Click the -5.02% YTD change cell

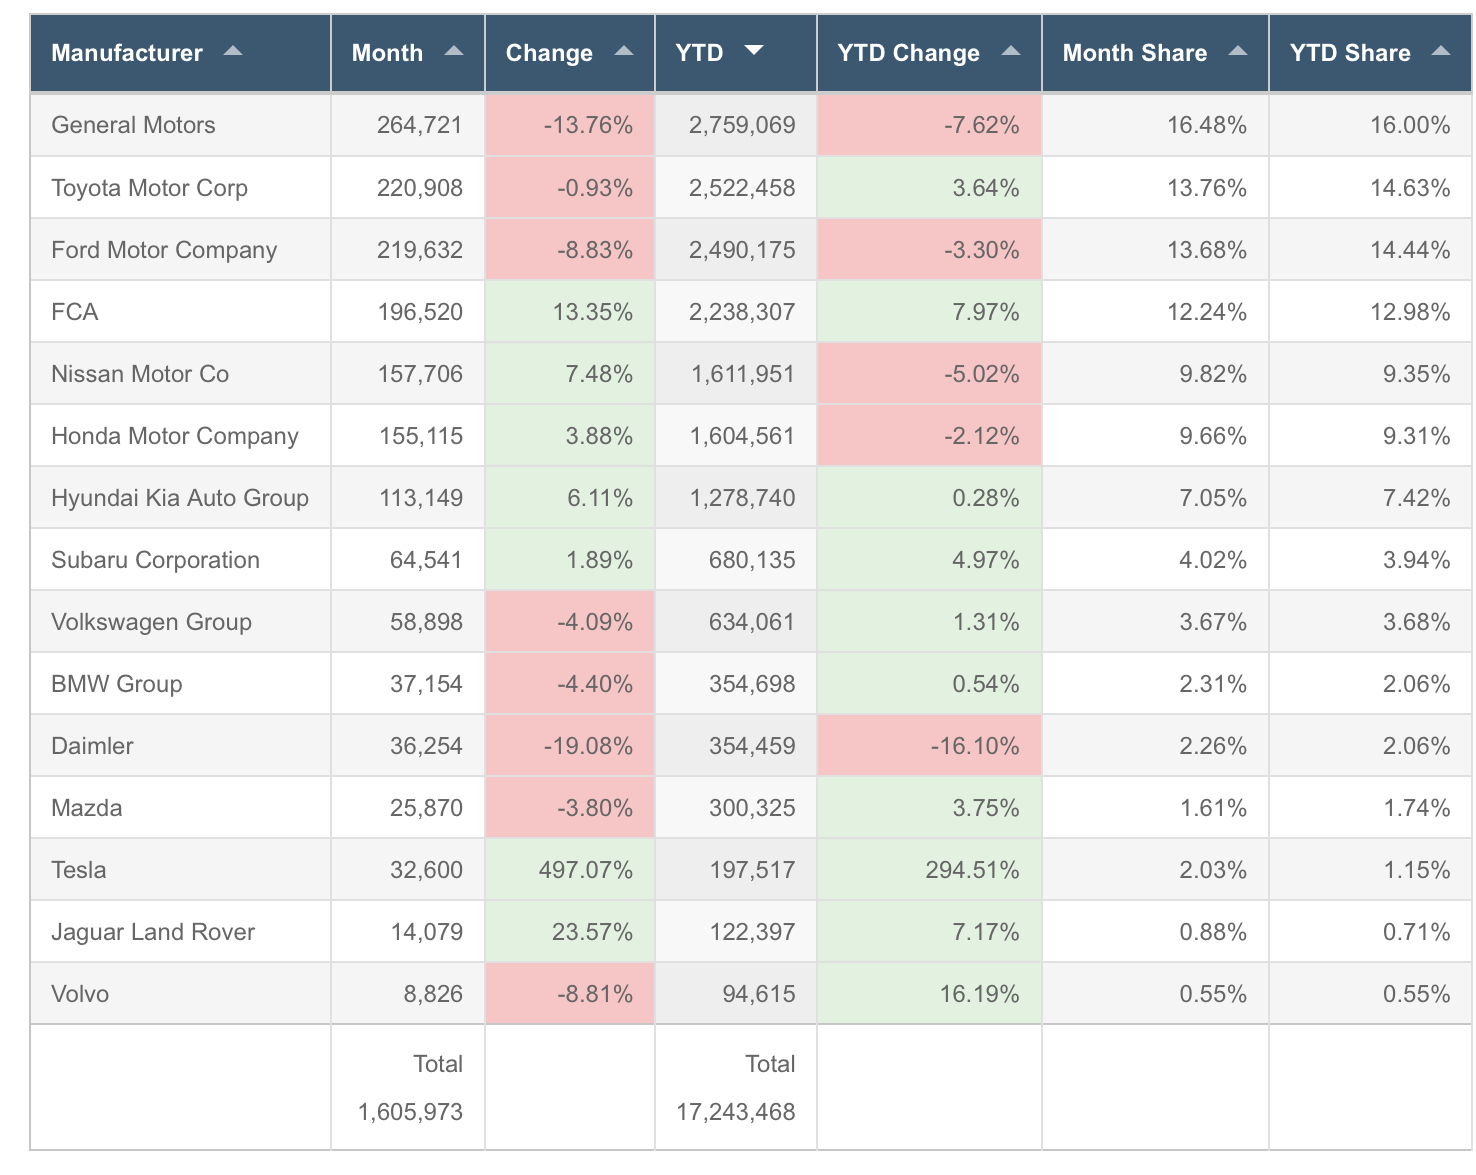[x=930, y=373]
